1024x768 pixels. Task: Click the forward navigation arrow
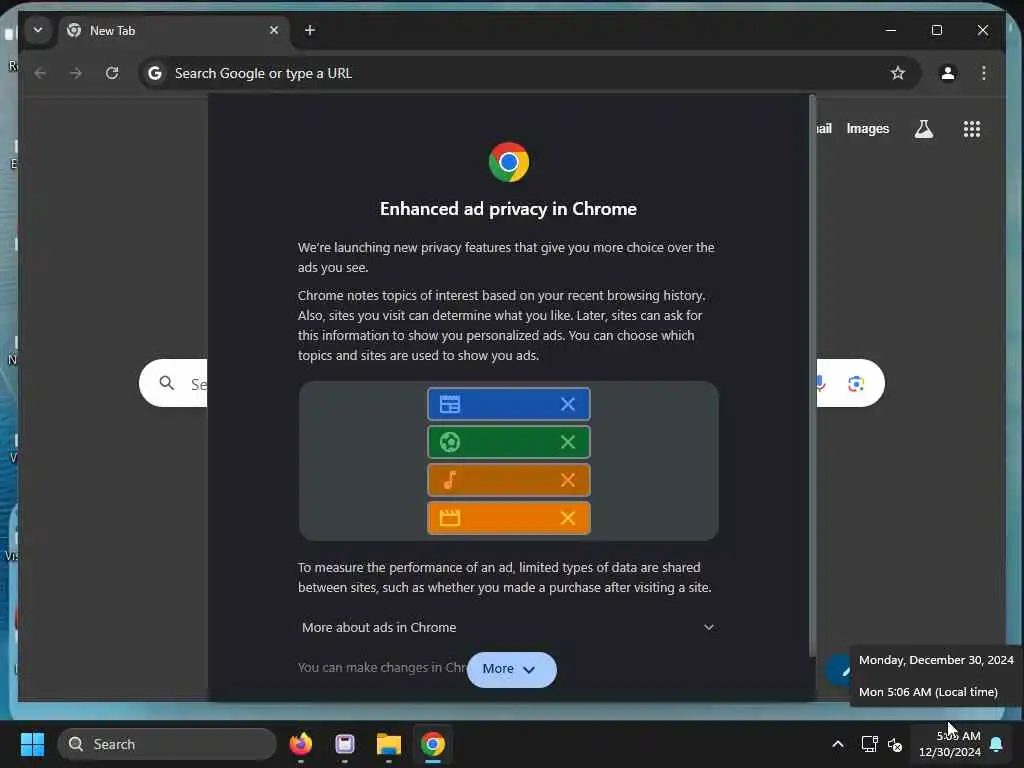click(76, 73)
